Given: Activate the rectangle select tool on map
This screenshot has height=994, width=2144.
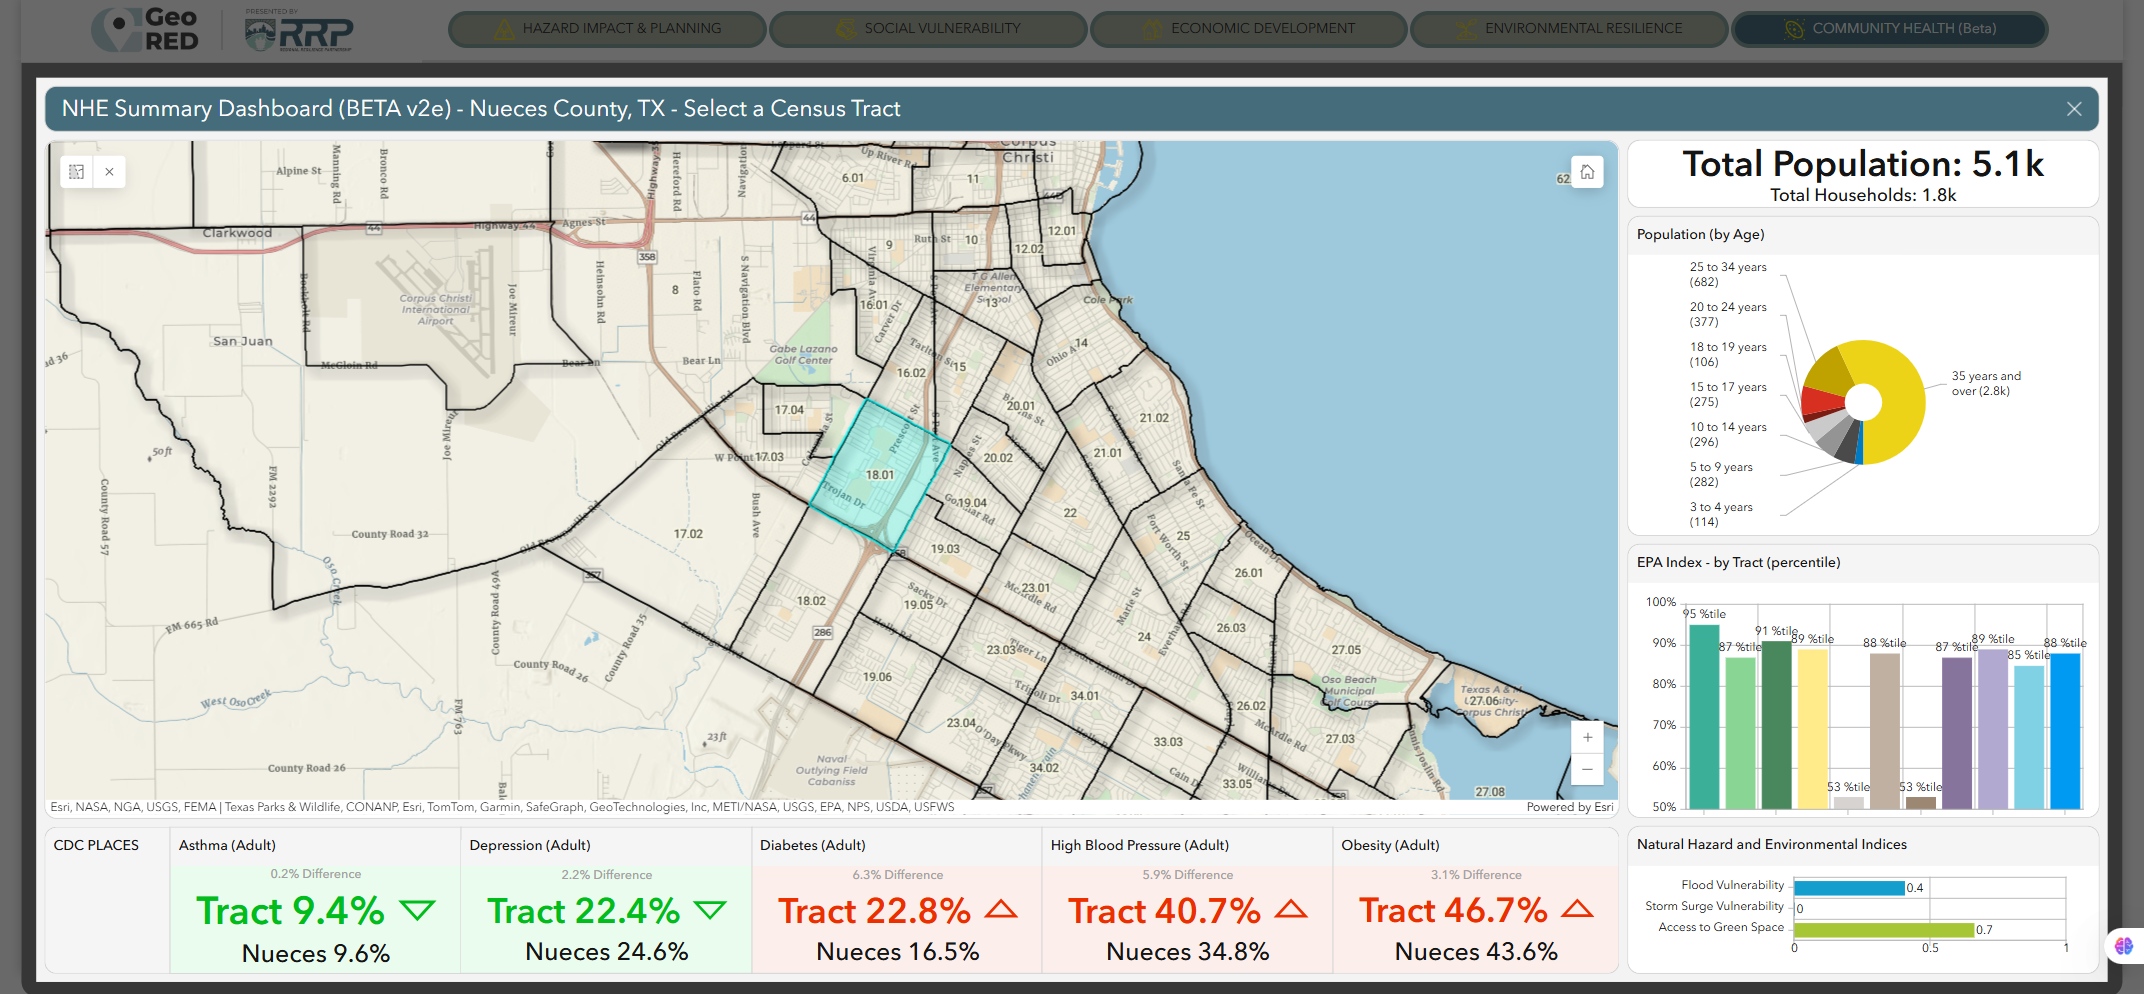Looking at the screenshot, I should pyautogui.click(x=77, y=172).
